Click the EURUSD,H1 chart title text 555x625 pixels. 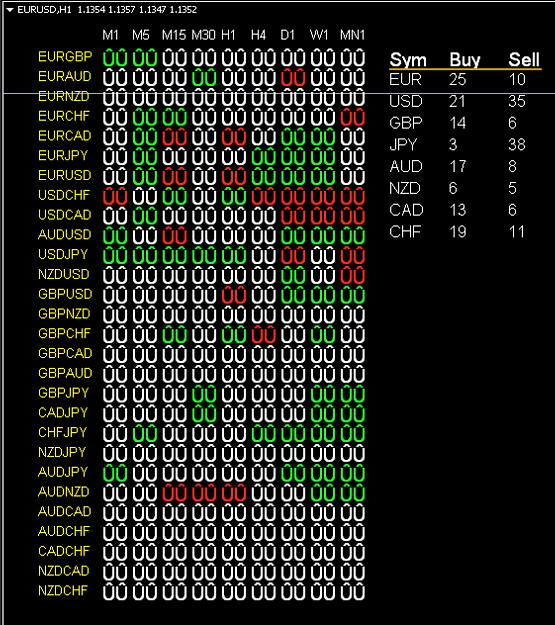[44, 10]
